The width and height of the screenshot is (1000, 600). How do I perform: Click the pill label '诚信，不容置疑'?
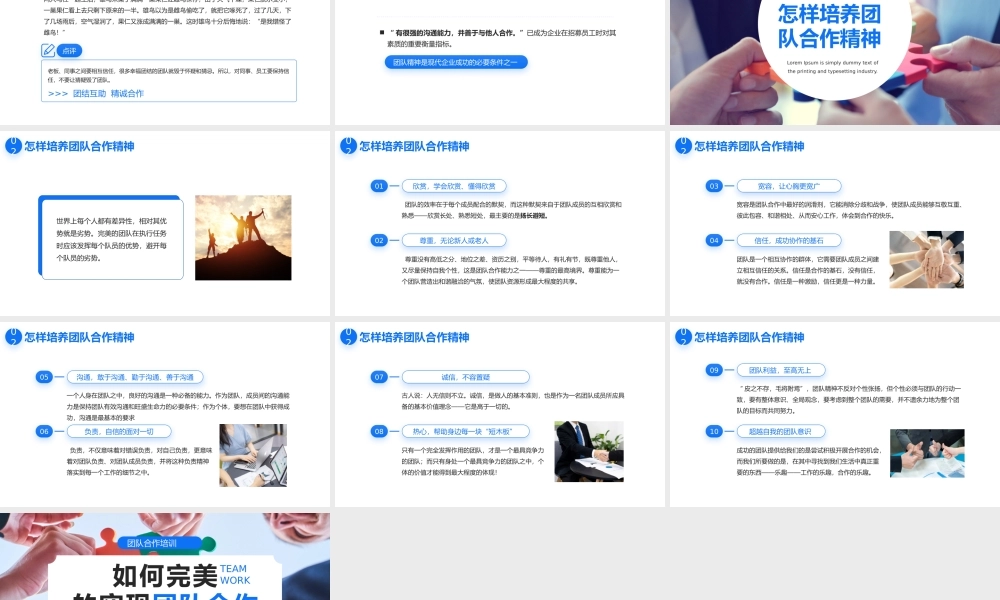(x=466, y=377)
